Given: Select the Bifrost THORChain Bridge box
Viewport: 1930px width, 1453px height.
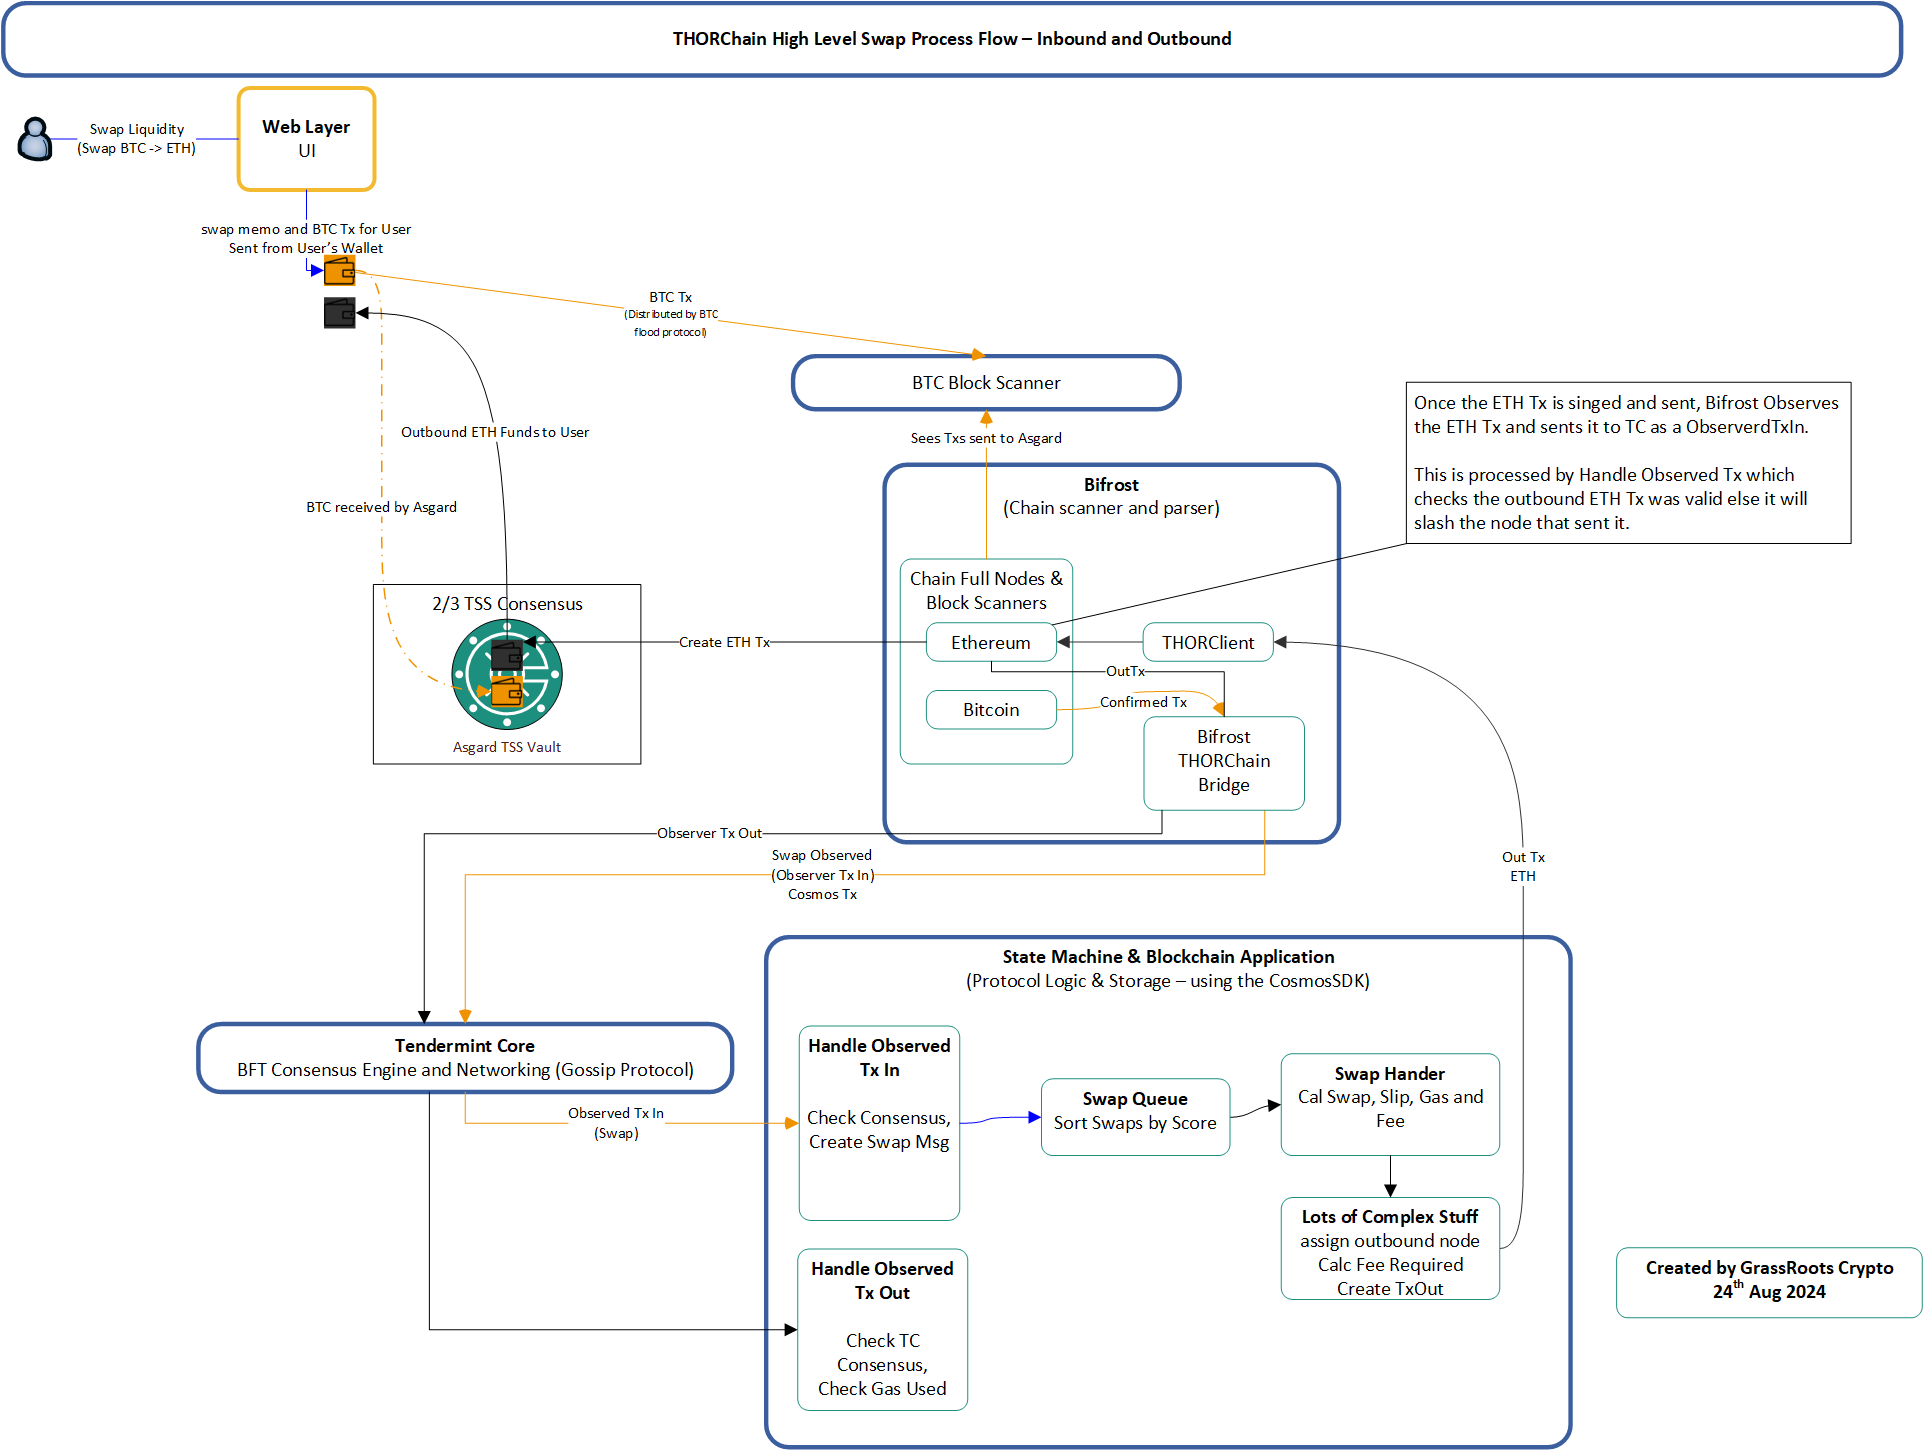Looking at the screenshot, I should [x=1224, y=762].
